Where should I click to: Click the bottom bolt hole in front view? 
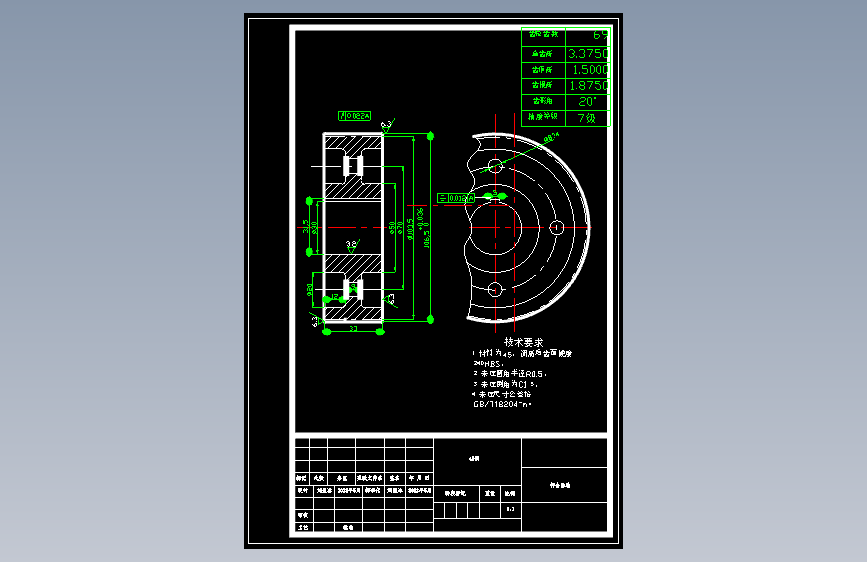pyautogui.click(x=495, y=289)
